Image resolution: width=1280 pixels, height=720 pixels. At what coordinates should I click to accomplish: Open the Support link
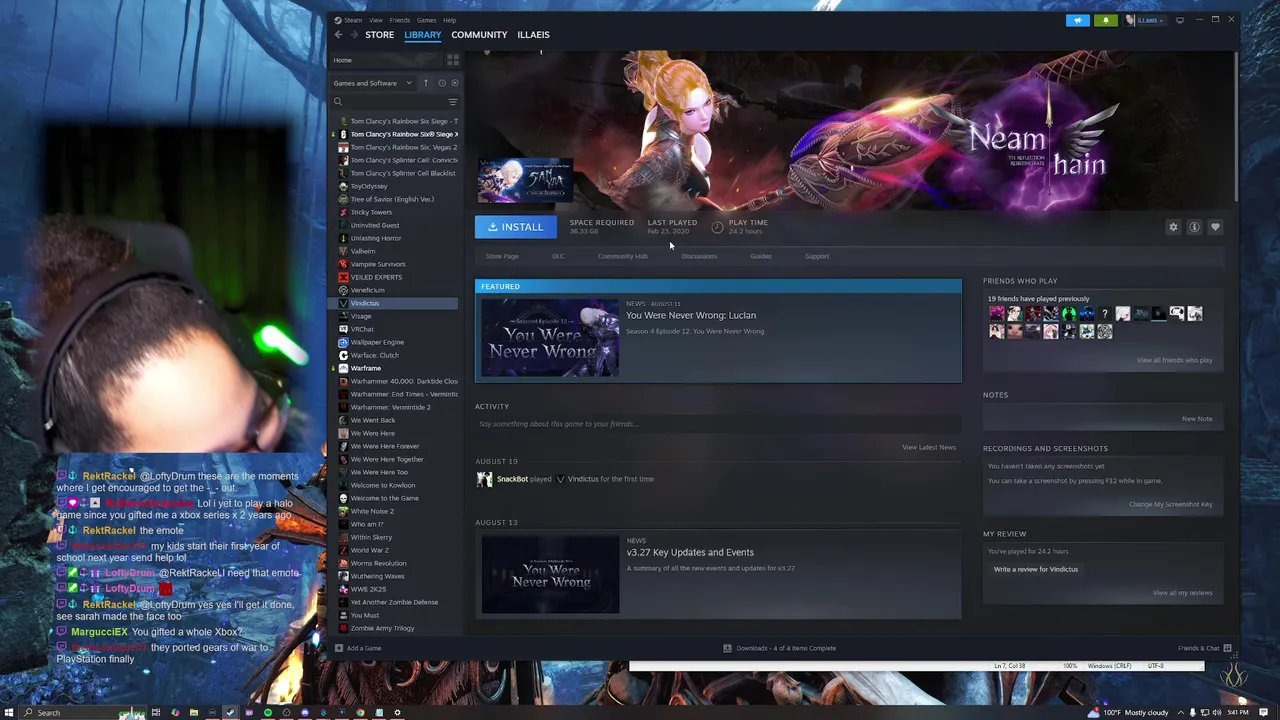coord(817,256)
